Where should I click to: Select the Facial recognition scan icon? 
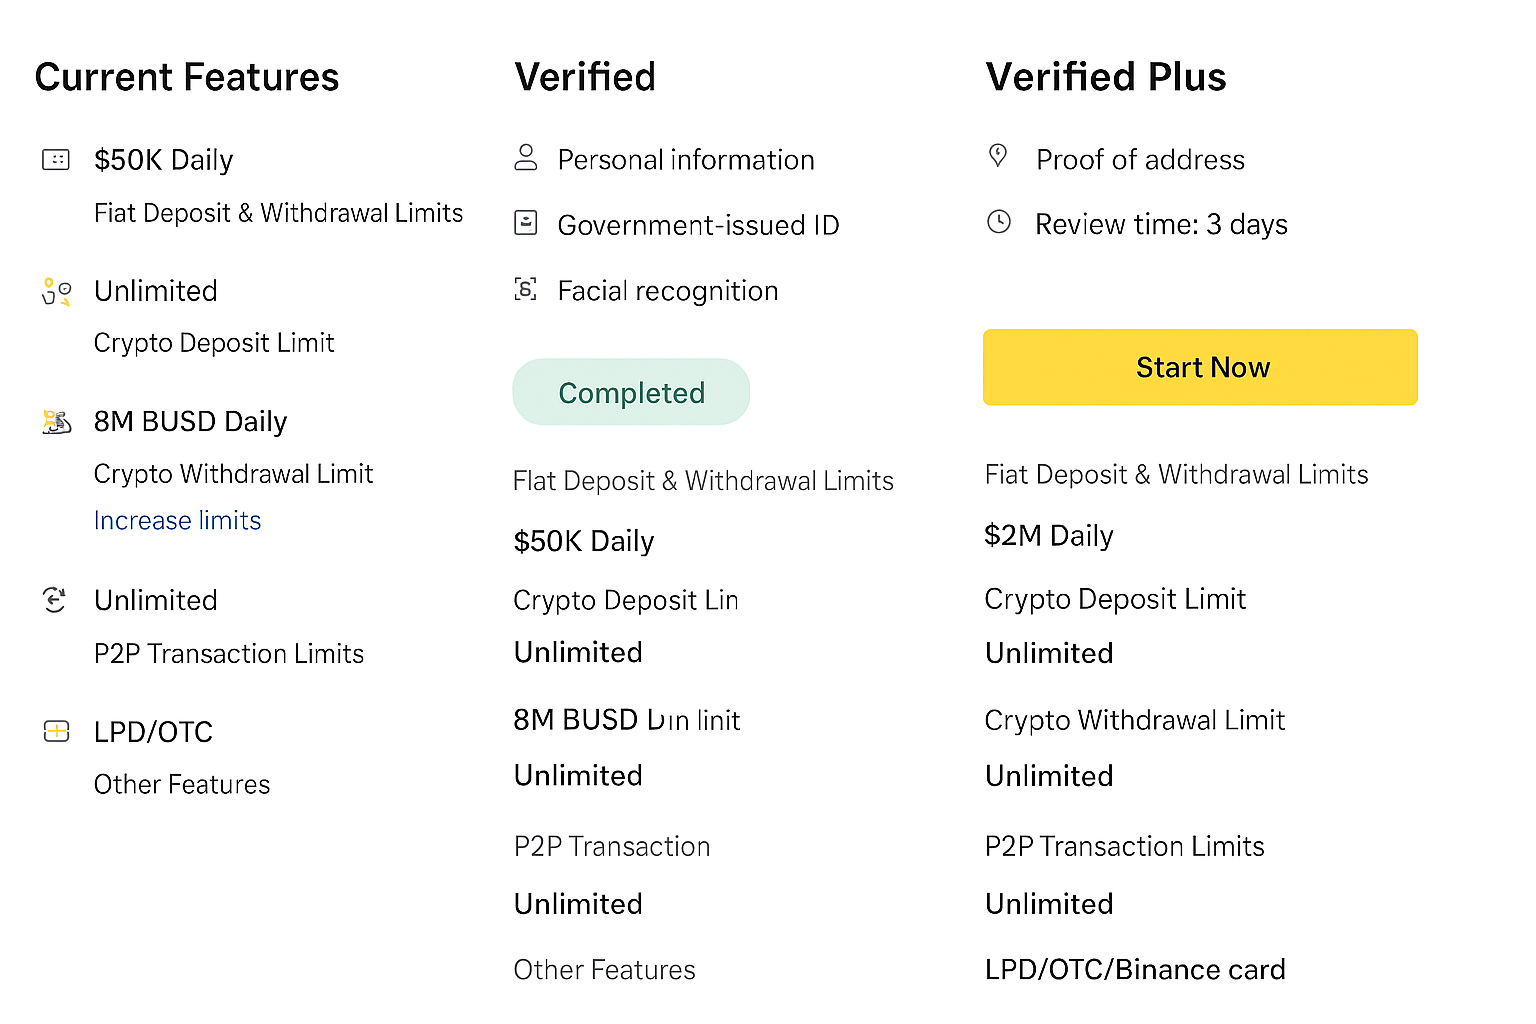pos(525,289)
